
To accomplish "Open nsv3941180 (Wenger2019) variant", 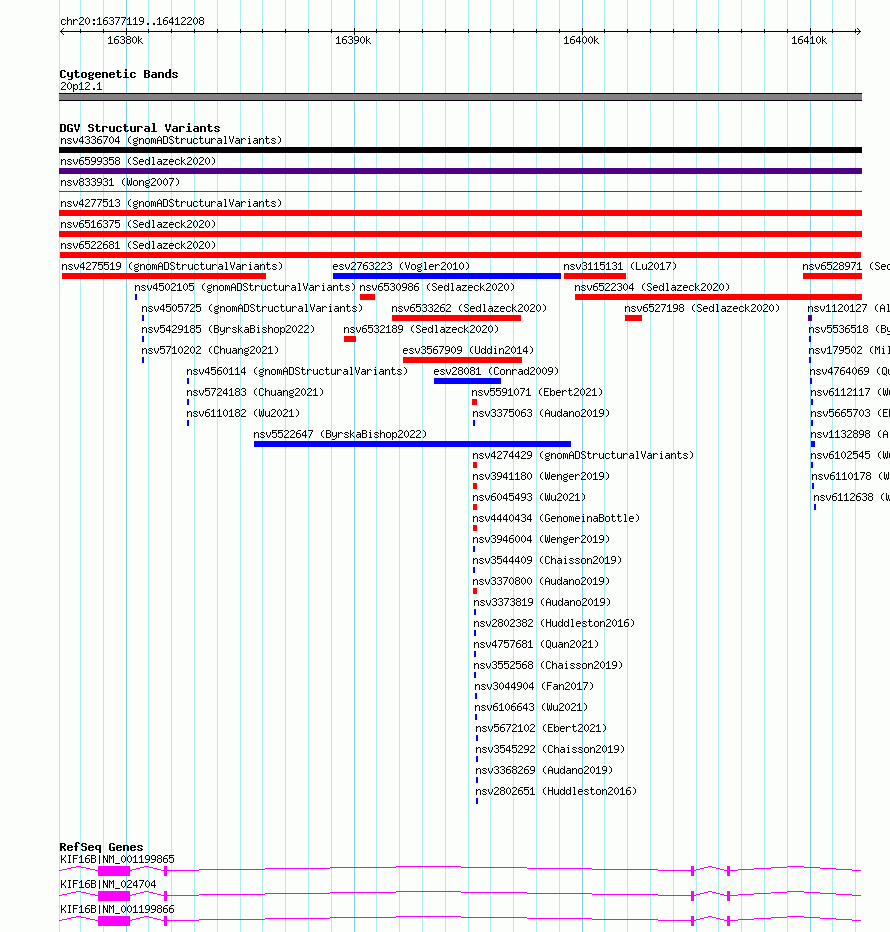I will (x=541, y=476).
